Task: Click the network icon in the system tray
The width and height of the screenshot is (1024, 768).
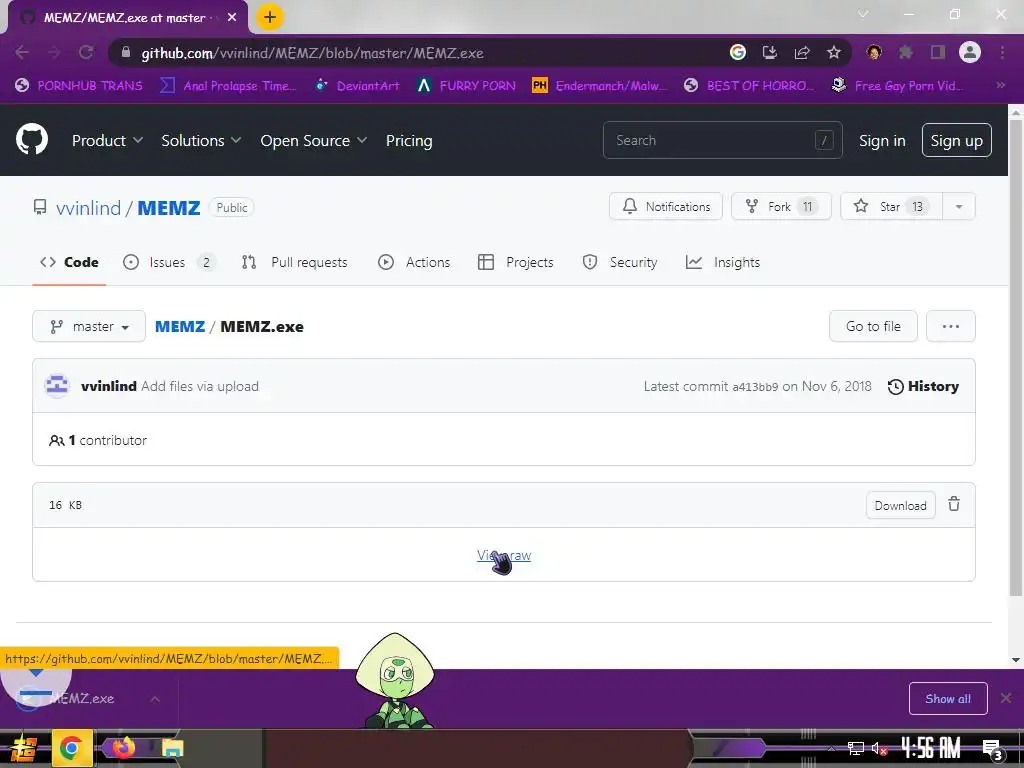Action: (856, 748)
